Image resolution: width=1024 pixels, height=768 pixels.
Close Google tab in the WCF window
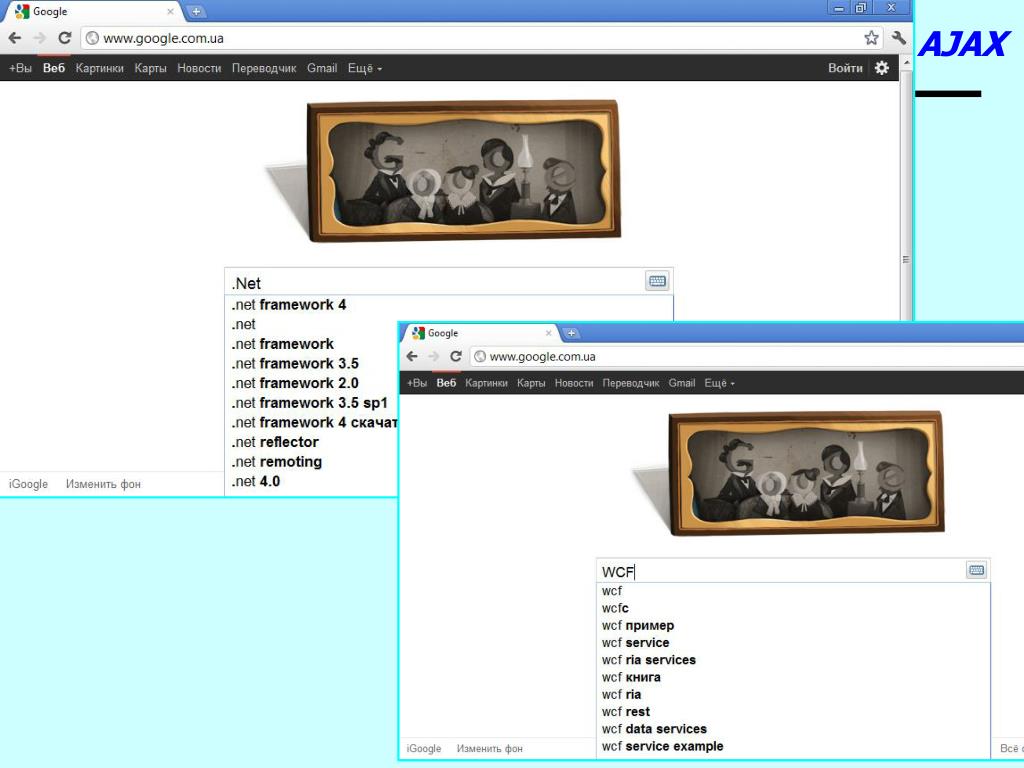pos(549,333)
